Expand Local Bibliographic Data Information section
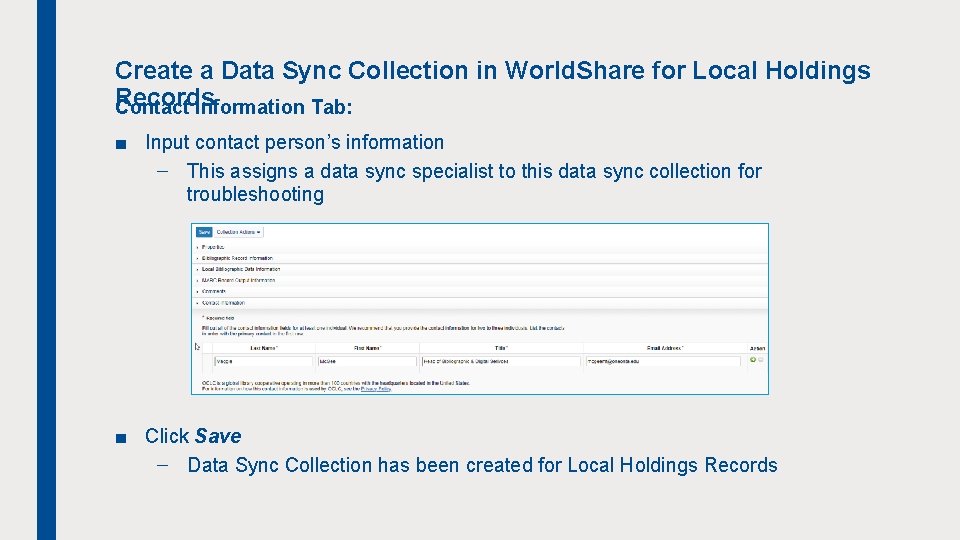The image size is (960, 540). (x=241, y=269)
